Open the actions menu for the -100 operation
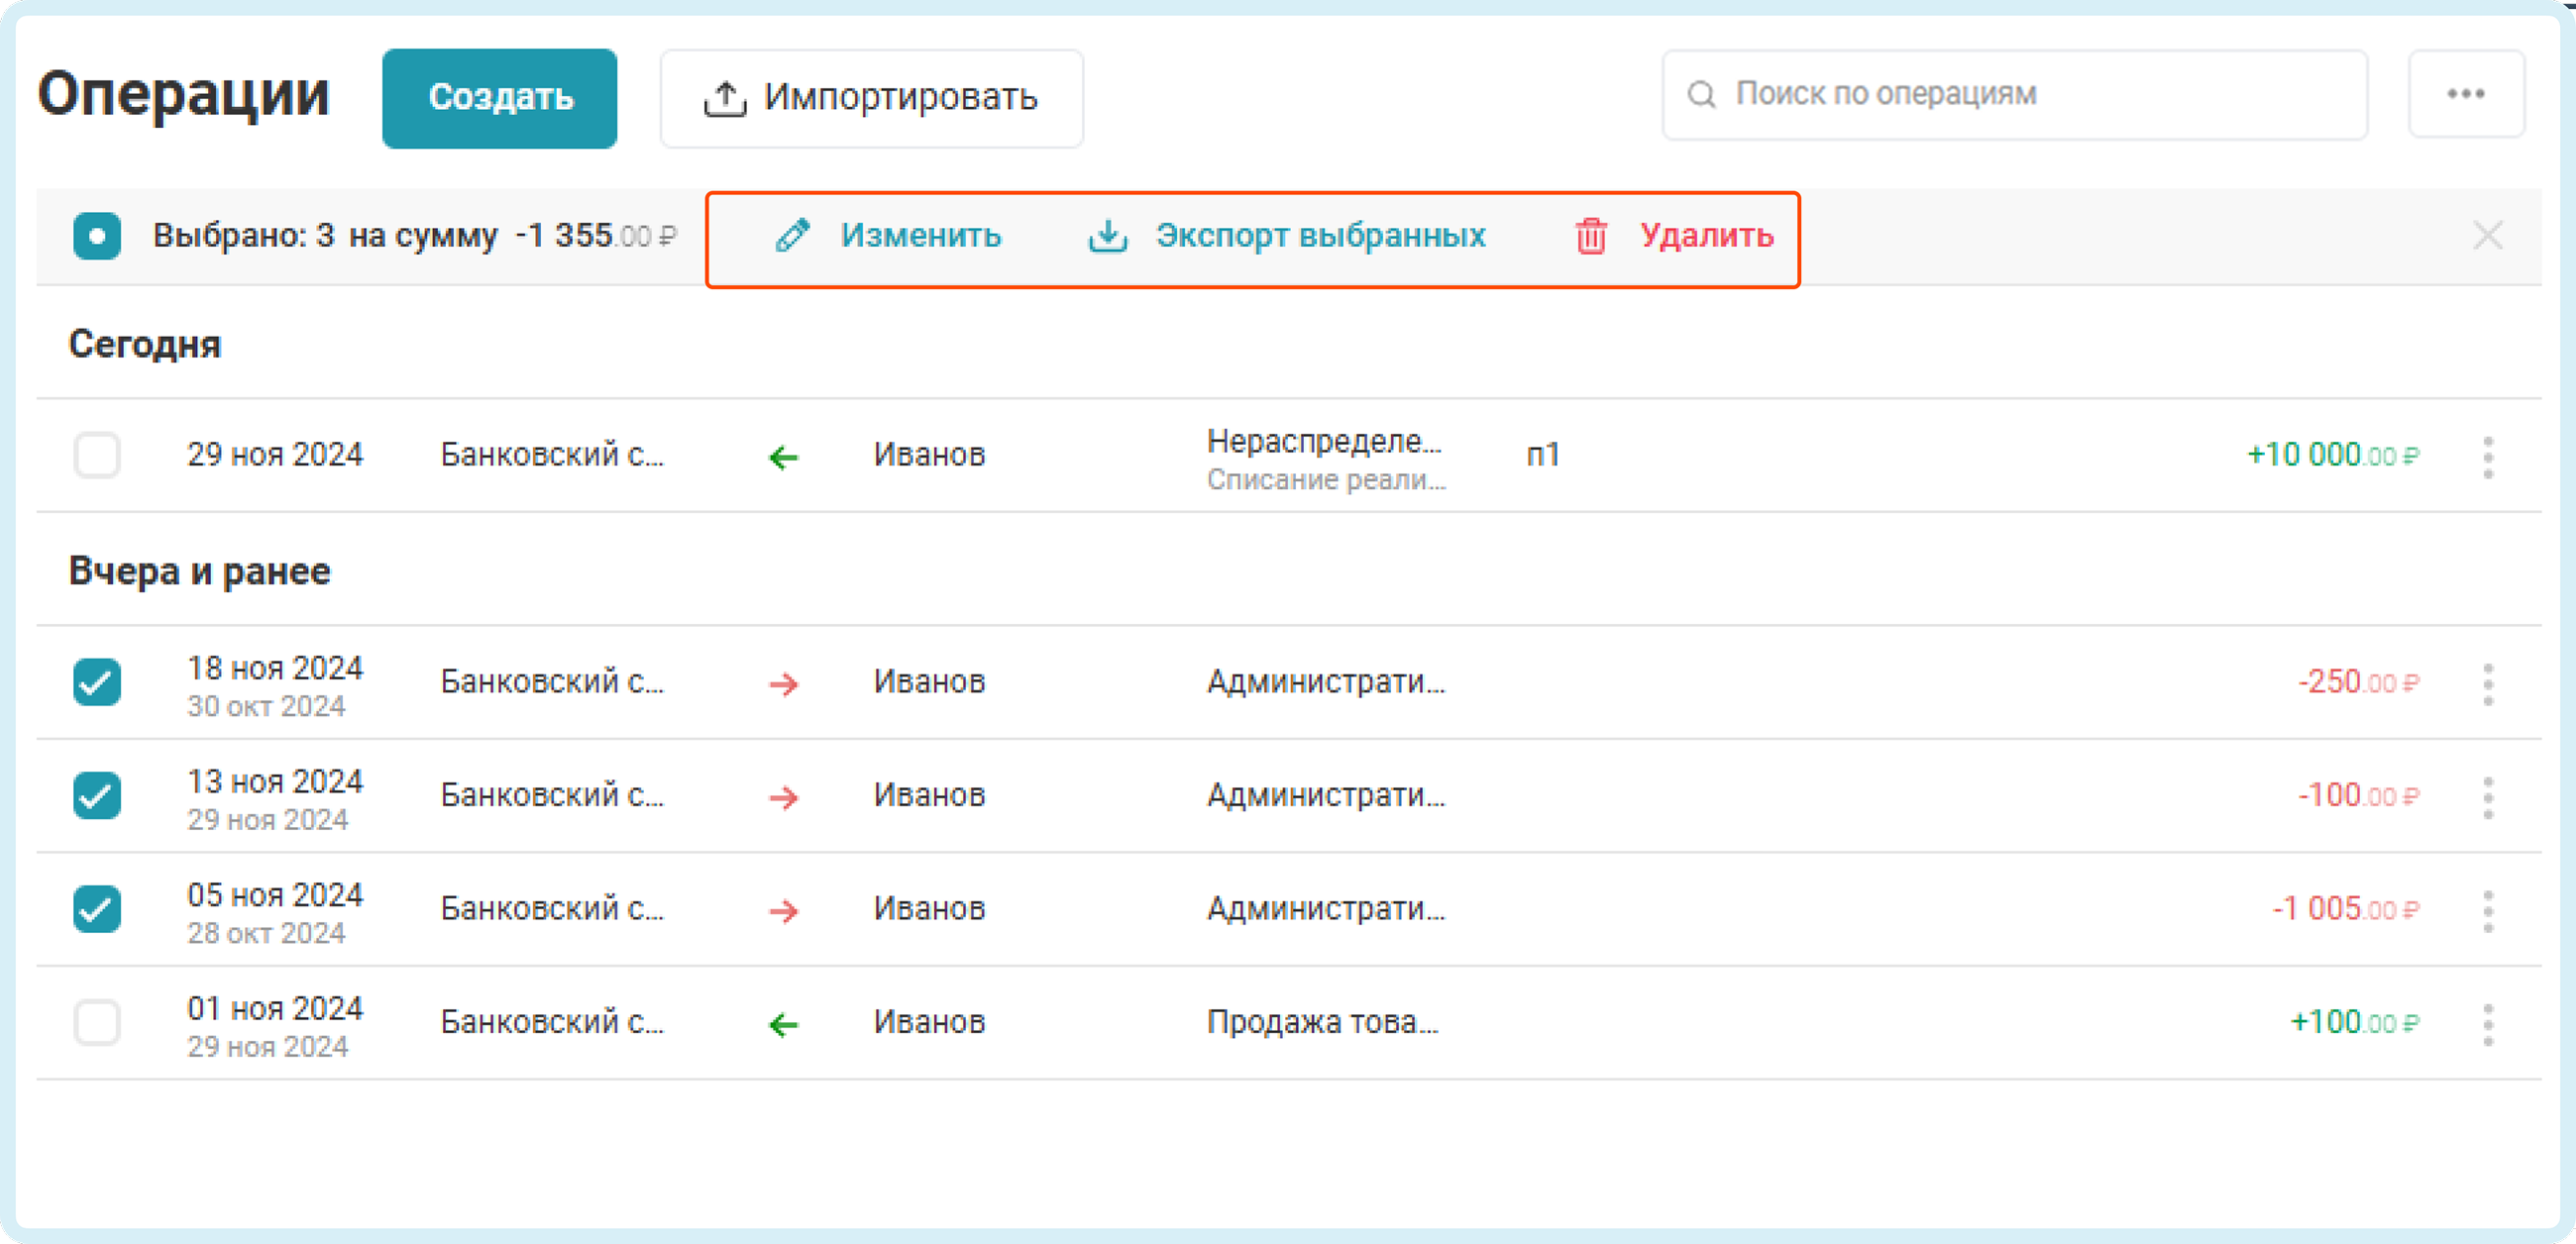Image resolution: width=2576 pixels, height=1244 pixels. click(2487, 796)
